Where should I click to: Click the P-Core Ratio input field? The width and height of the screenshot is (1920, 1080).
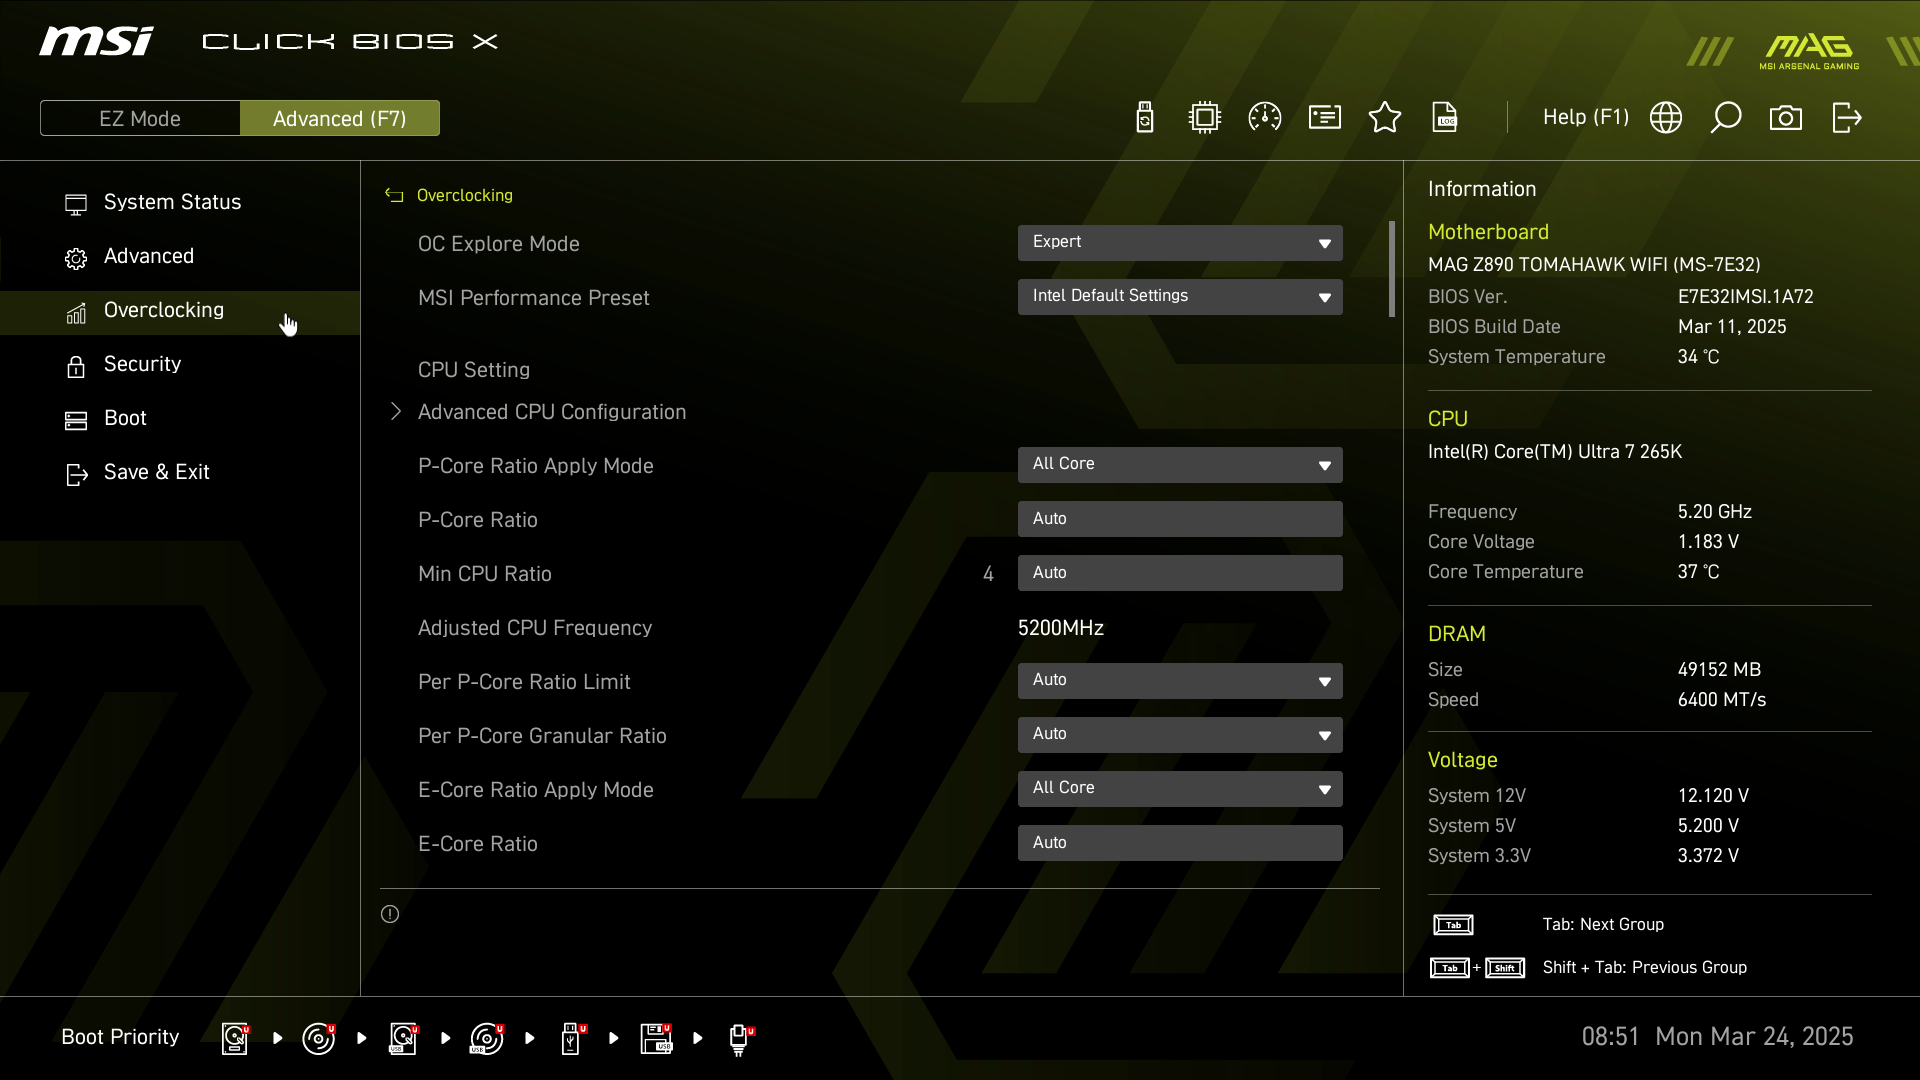[1179, 519]
